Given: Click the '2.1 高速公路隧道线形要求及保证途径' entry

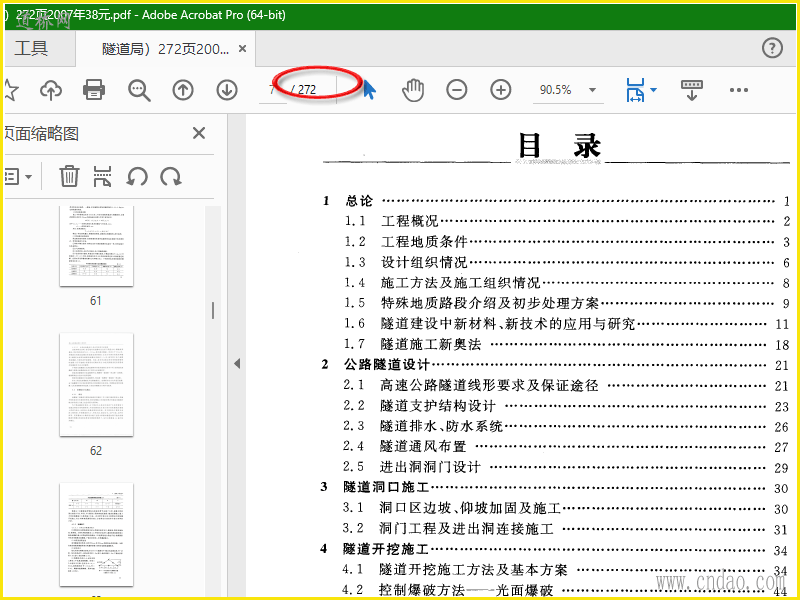Looking at the screenshot, I should click(566, 385).
